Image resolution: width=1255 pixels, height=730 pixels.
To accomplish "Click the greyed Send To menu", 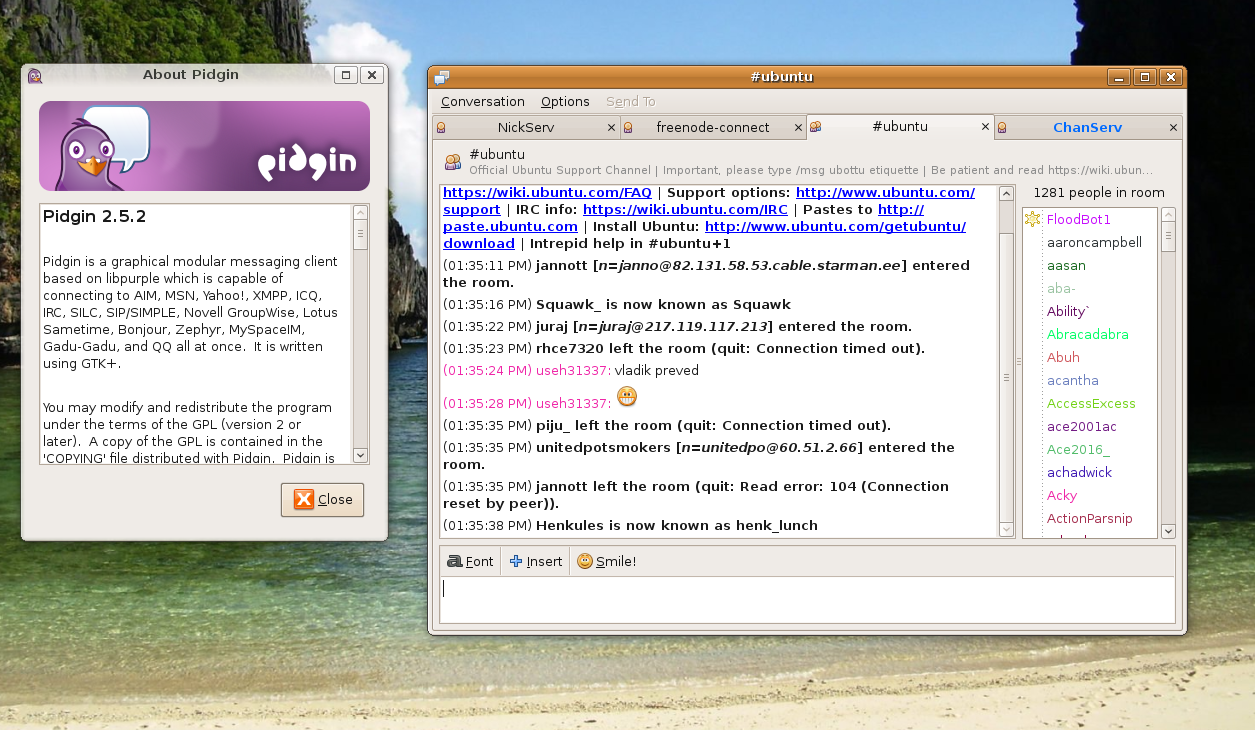I will (630, 101).
